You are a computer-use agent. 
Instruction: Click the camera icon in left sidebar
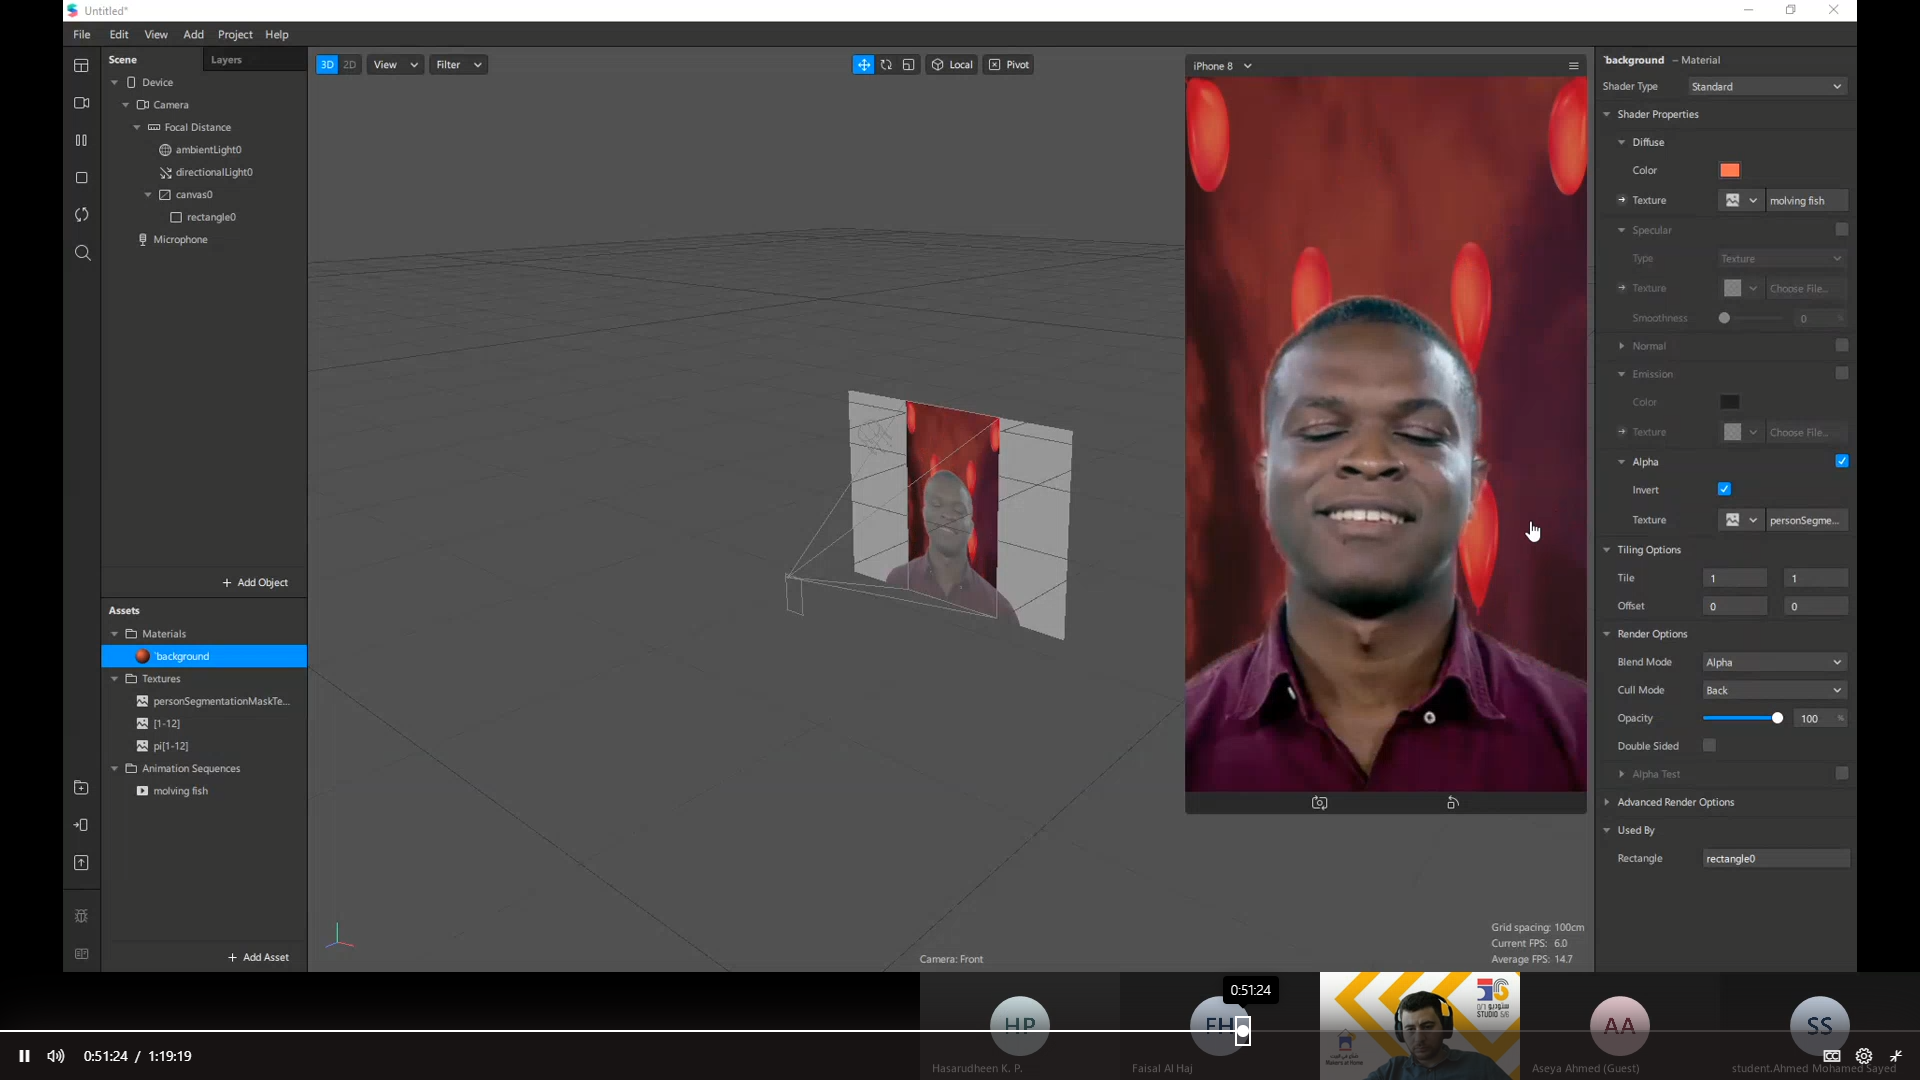(x=82, y=103)
